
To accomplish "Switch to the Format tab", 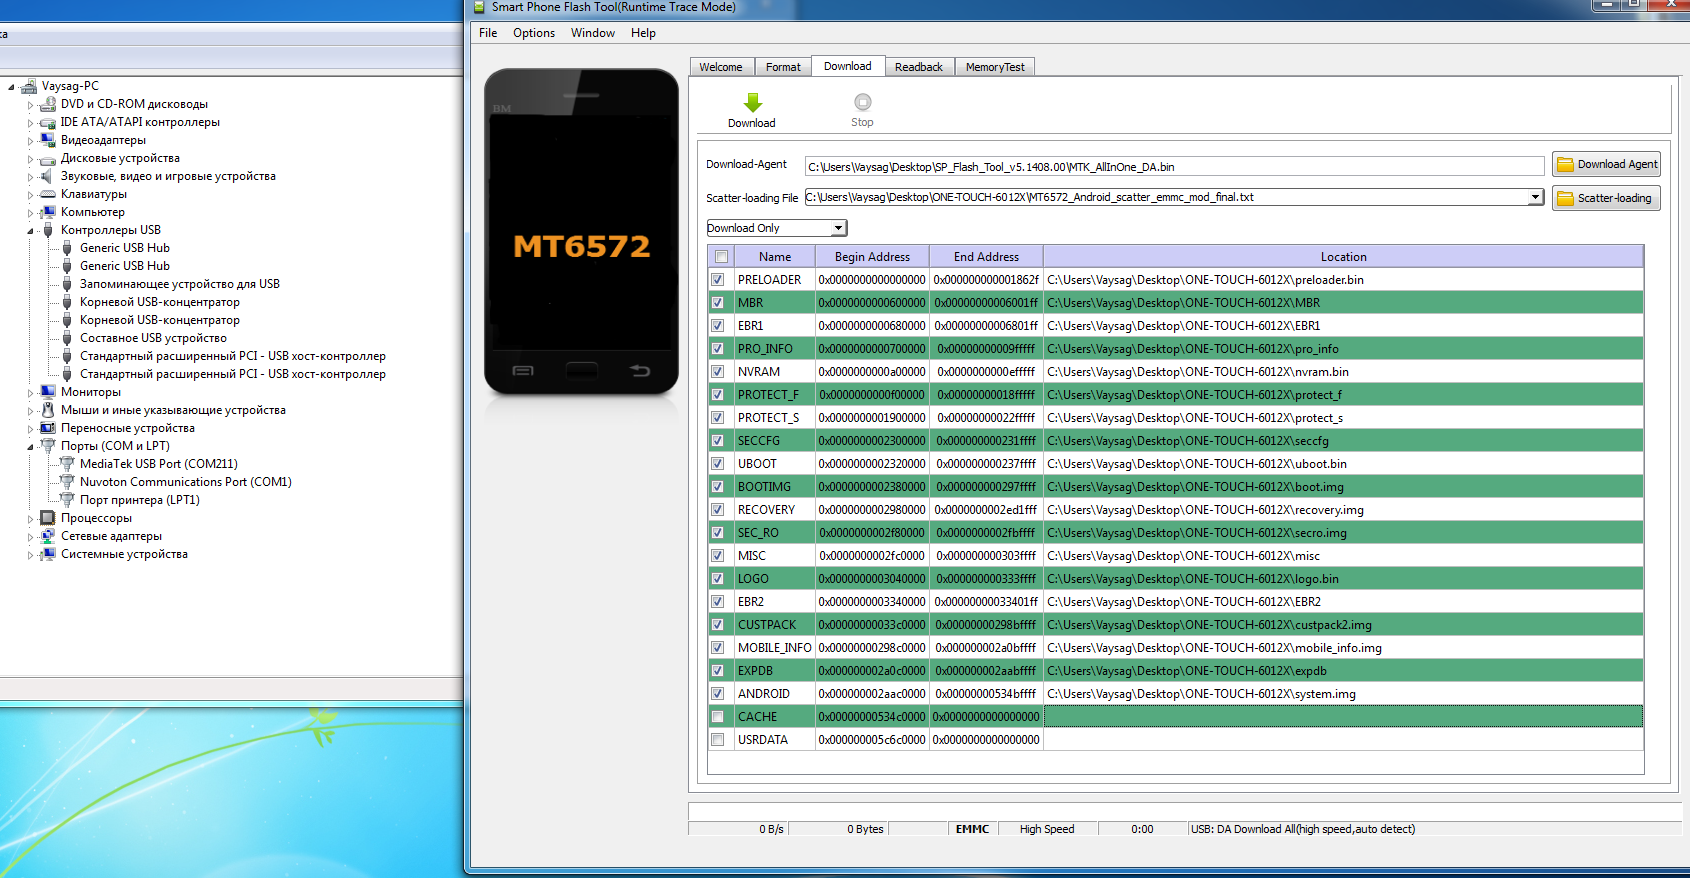I will (783, 67).
